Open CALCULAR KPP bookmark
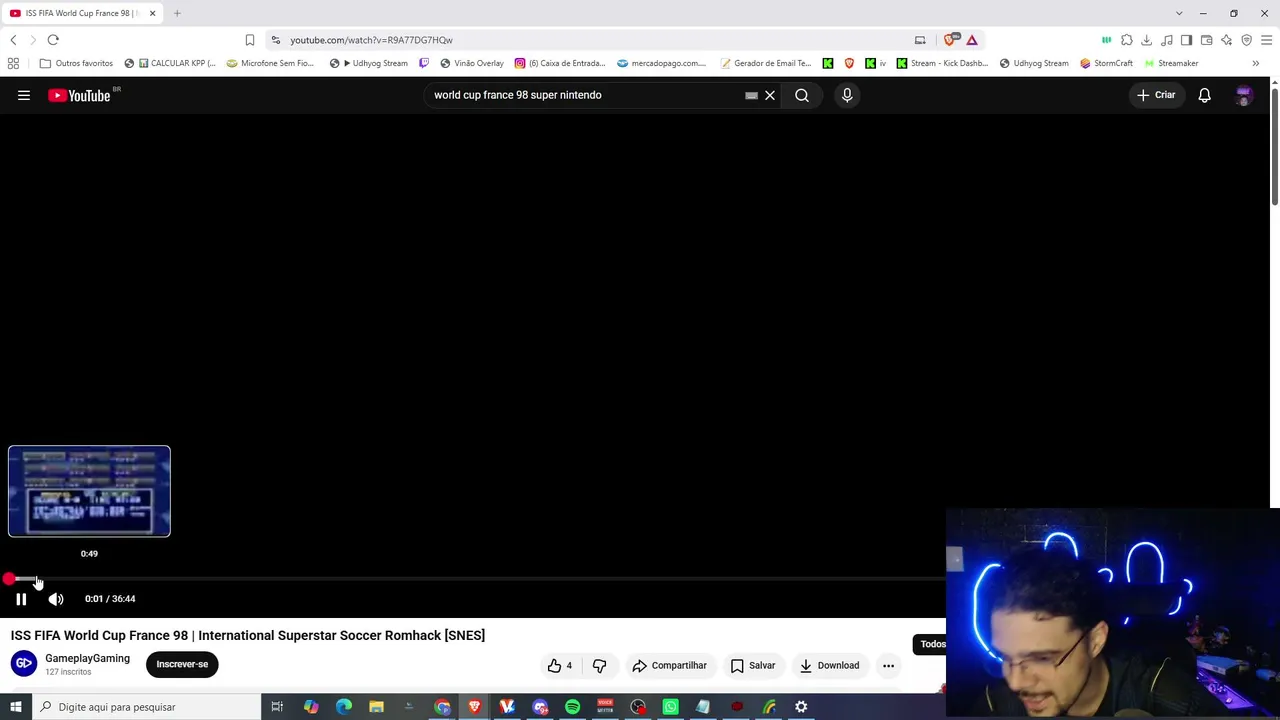The height and width of the screenshot is (720, 1280). point(170,63)
